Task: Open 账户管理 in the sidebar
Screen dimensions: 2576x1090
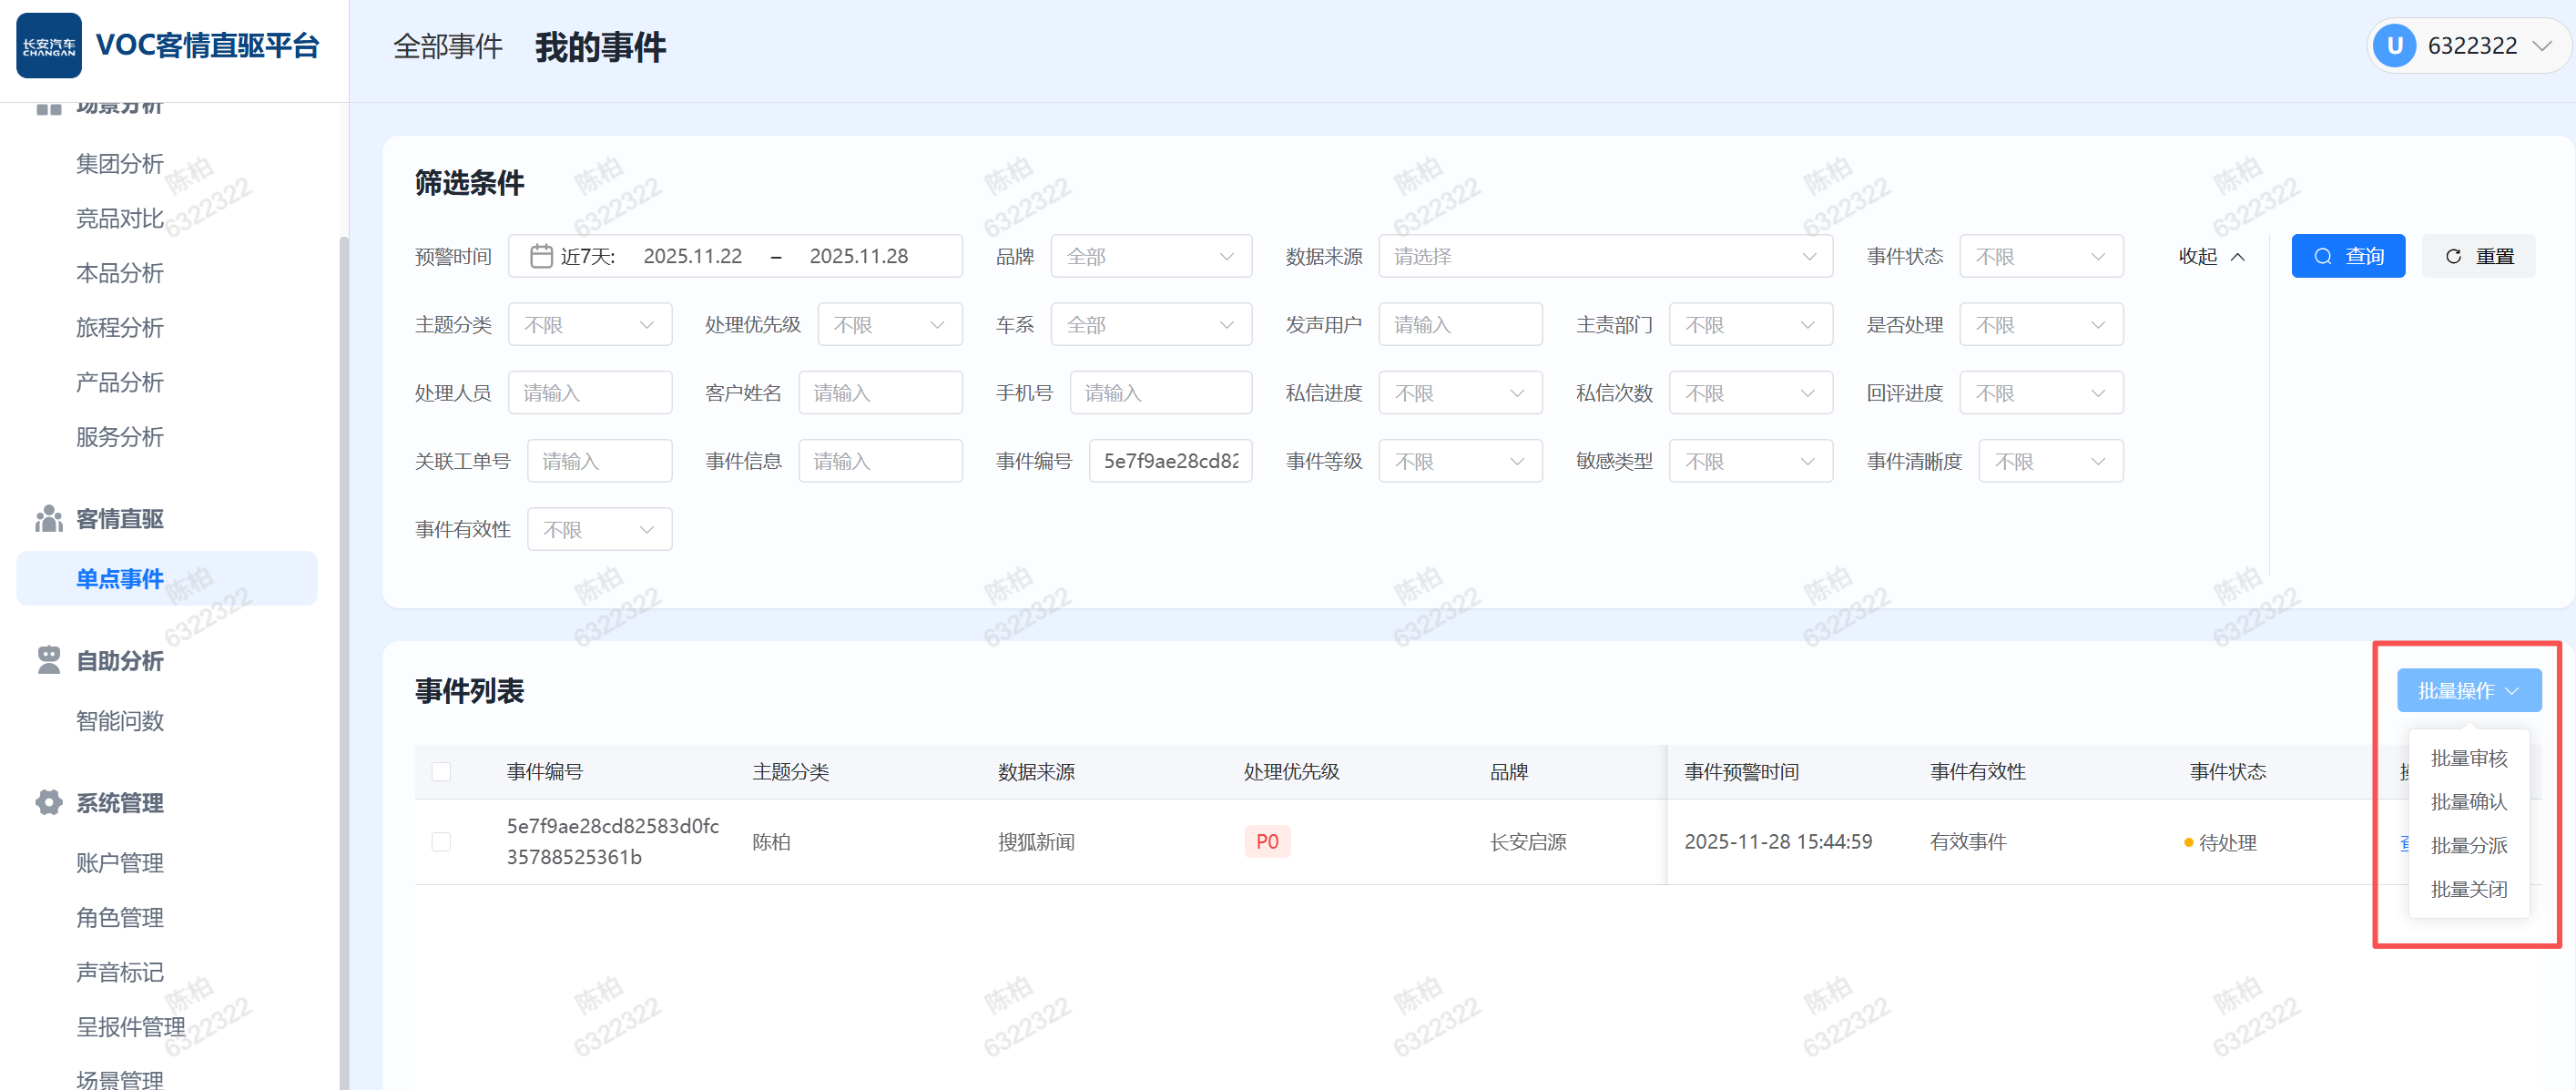Action: pos(120,862)
